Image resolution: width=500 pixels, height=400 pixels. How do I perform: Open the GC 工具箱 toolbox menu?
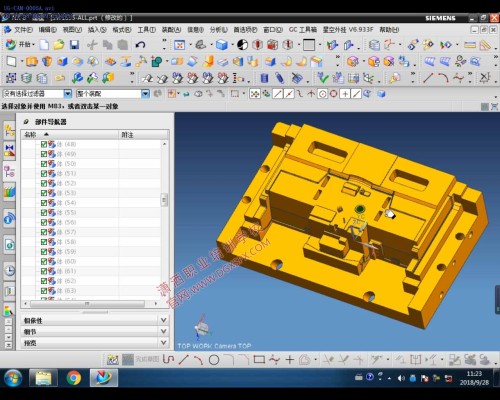pyautogui.click(x=303, y=30)
